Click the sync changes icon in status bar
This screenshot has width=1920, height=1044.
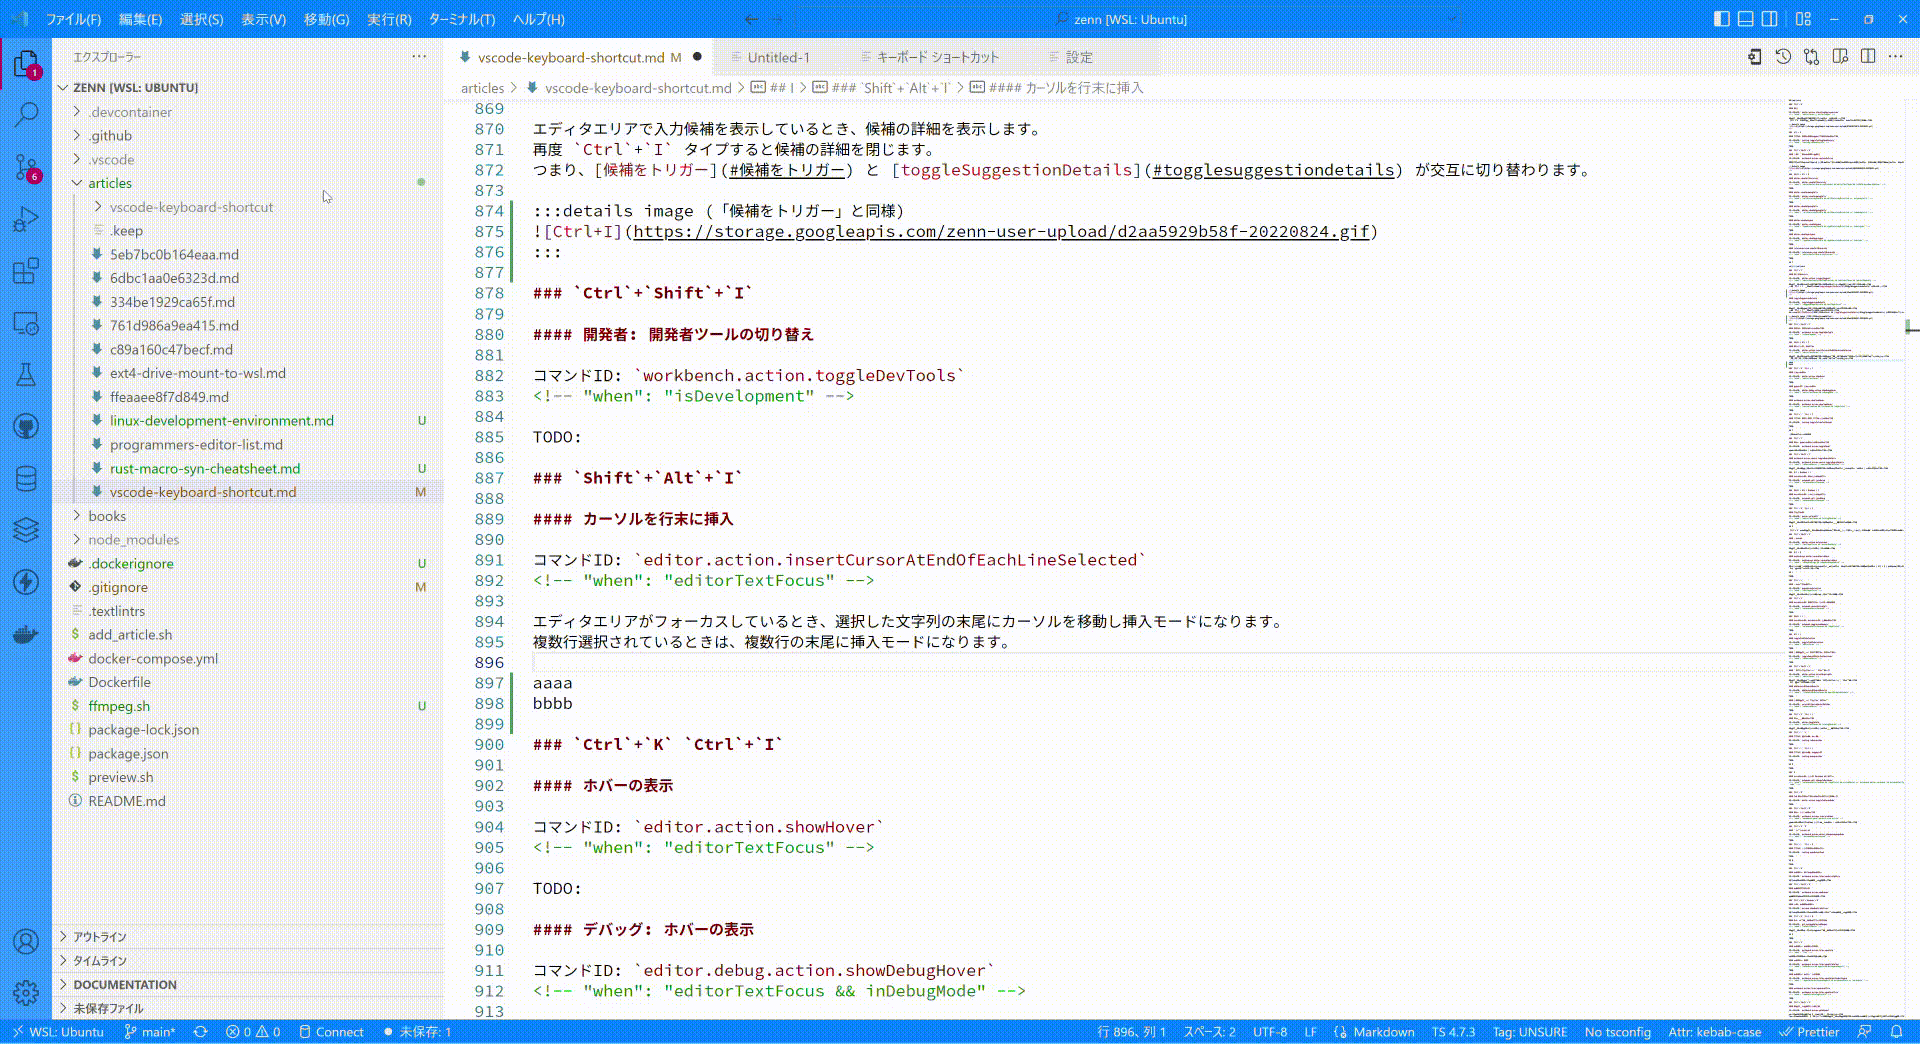200,1032
